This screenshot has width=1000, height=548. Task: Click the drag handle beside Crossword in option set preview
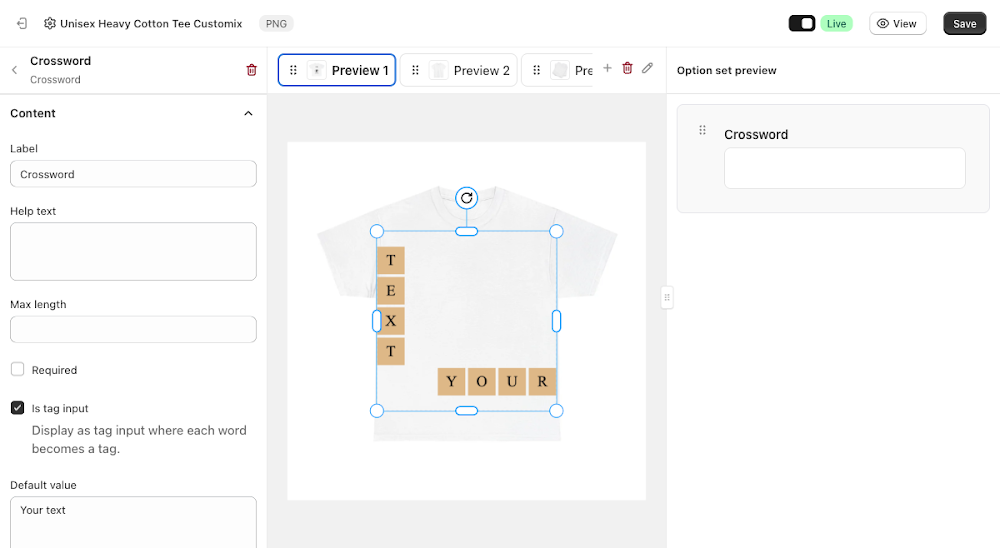pos(702,130)
